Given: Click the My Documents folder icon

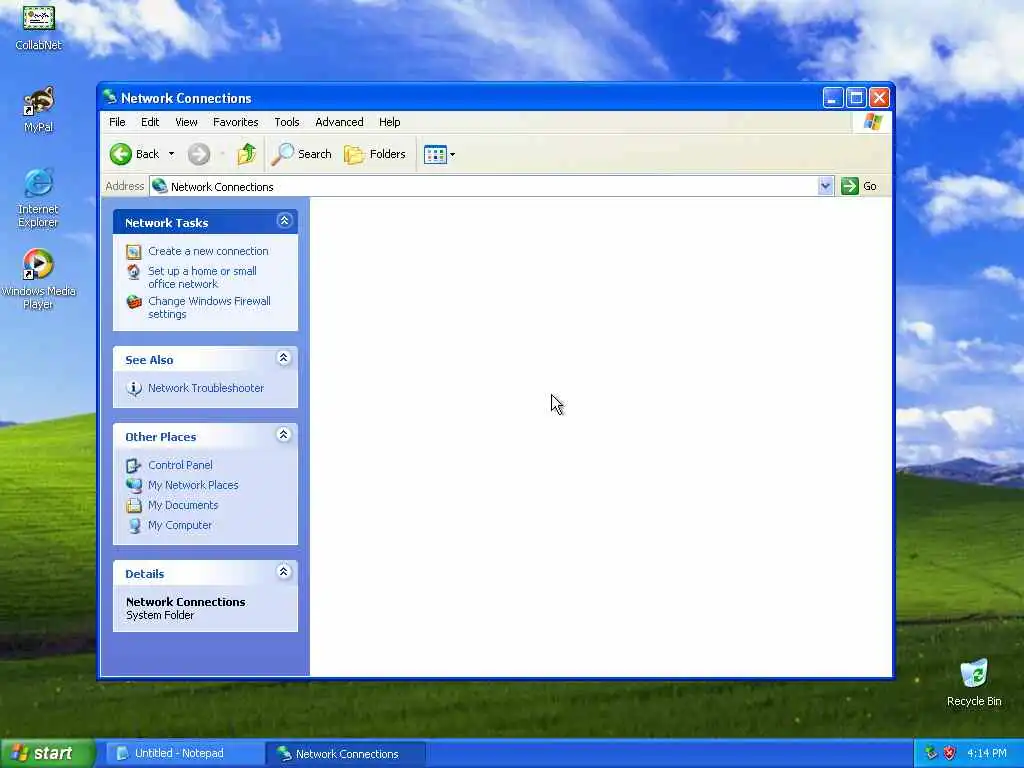Looking at the screenshot, I should 134,505.
